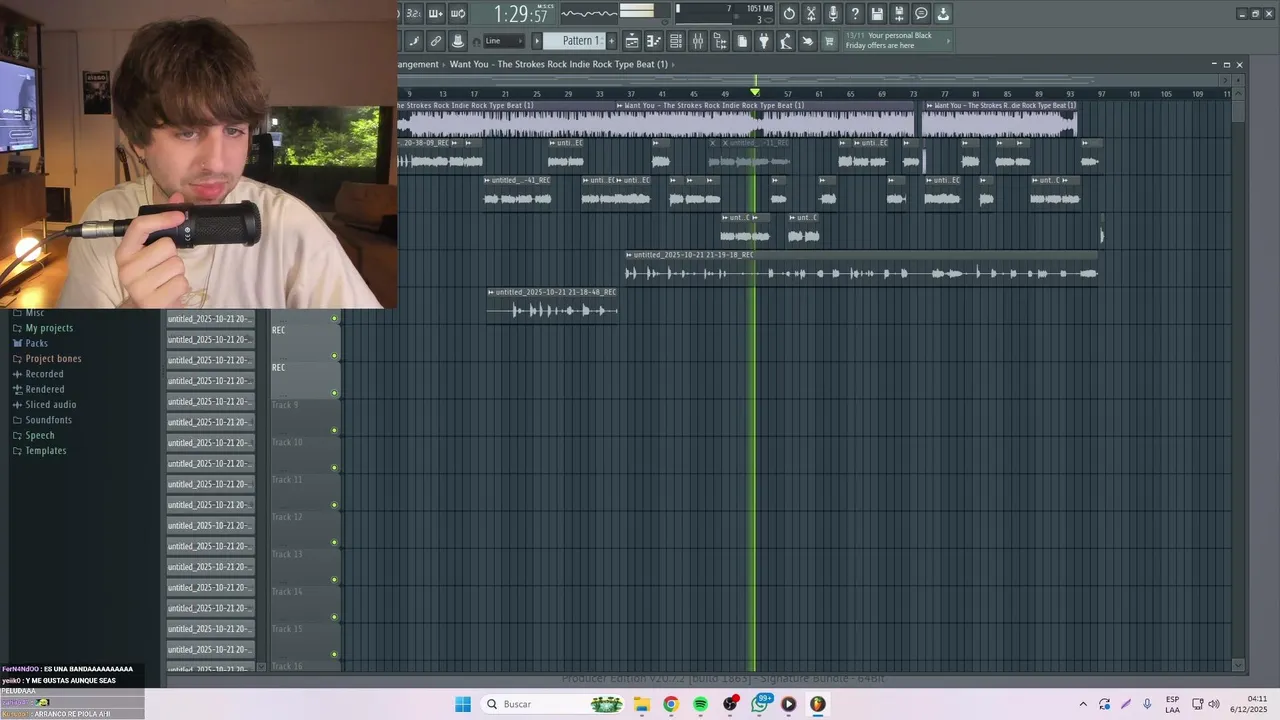
Task: Click the playlist vertical scrollbar
Action: [x=1239, y=380]
